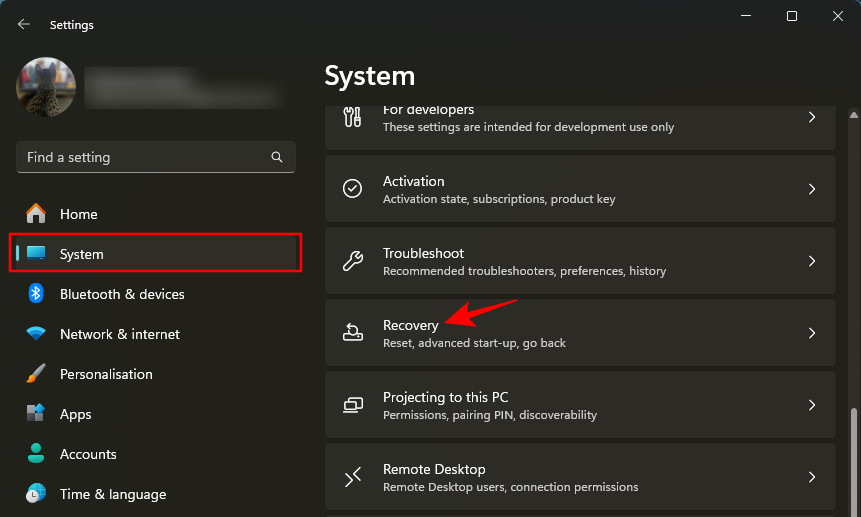Click the Accounts person icon
Viewport: 861px width, 517px height.
[x=36, y=453]
